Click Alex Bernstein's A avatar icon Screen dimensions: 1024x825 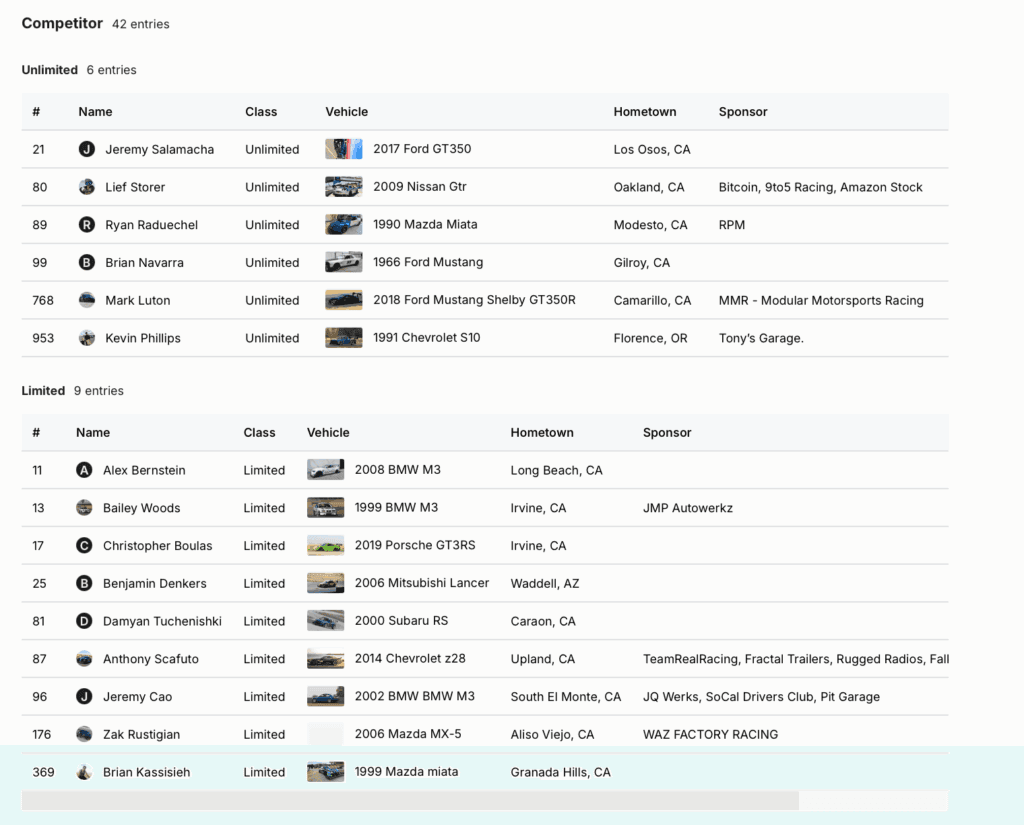tap(84, 470)
